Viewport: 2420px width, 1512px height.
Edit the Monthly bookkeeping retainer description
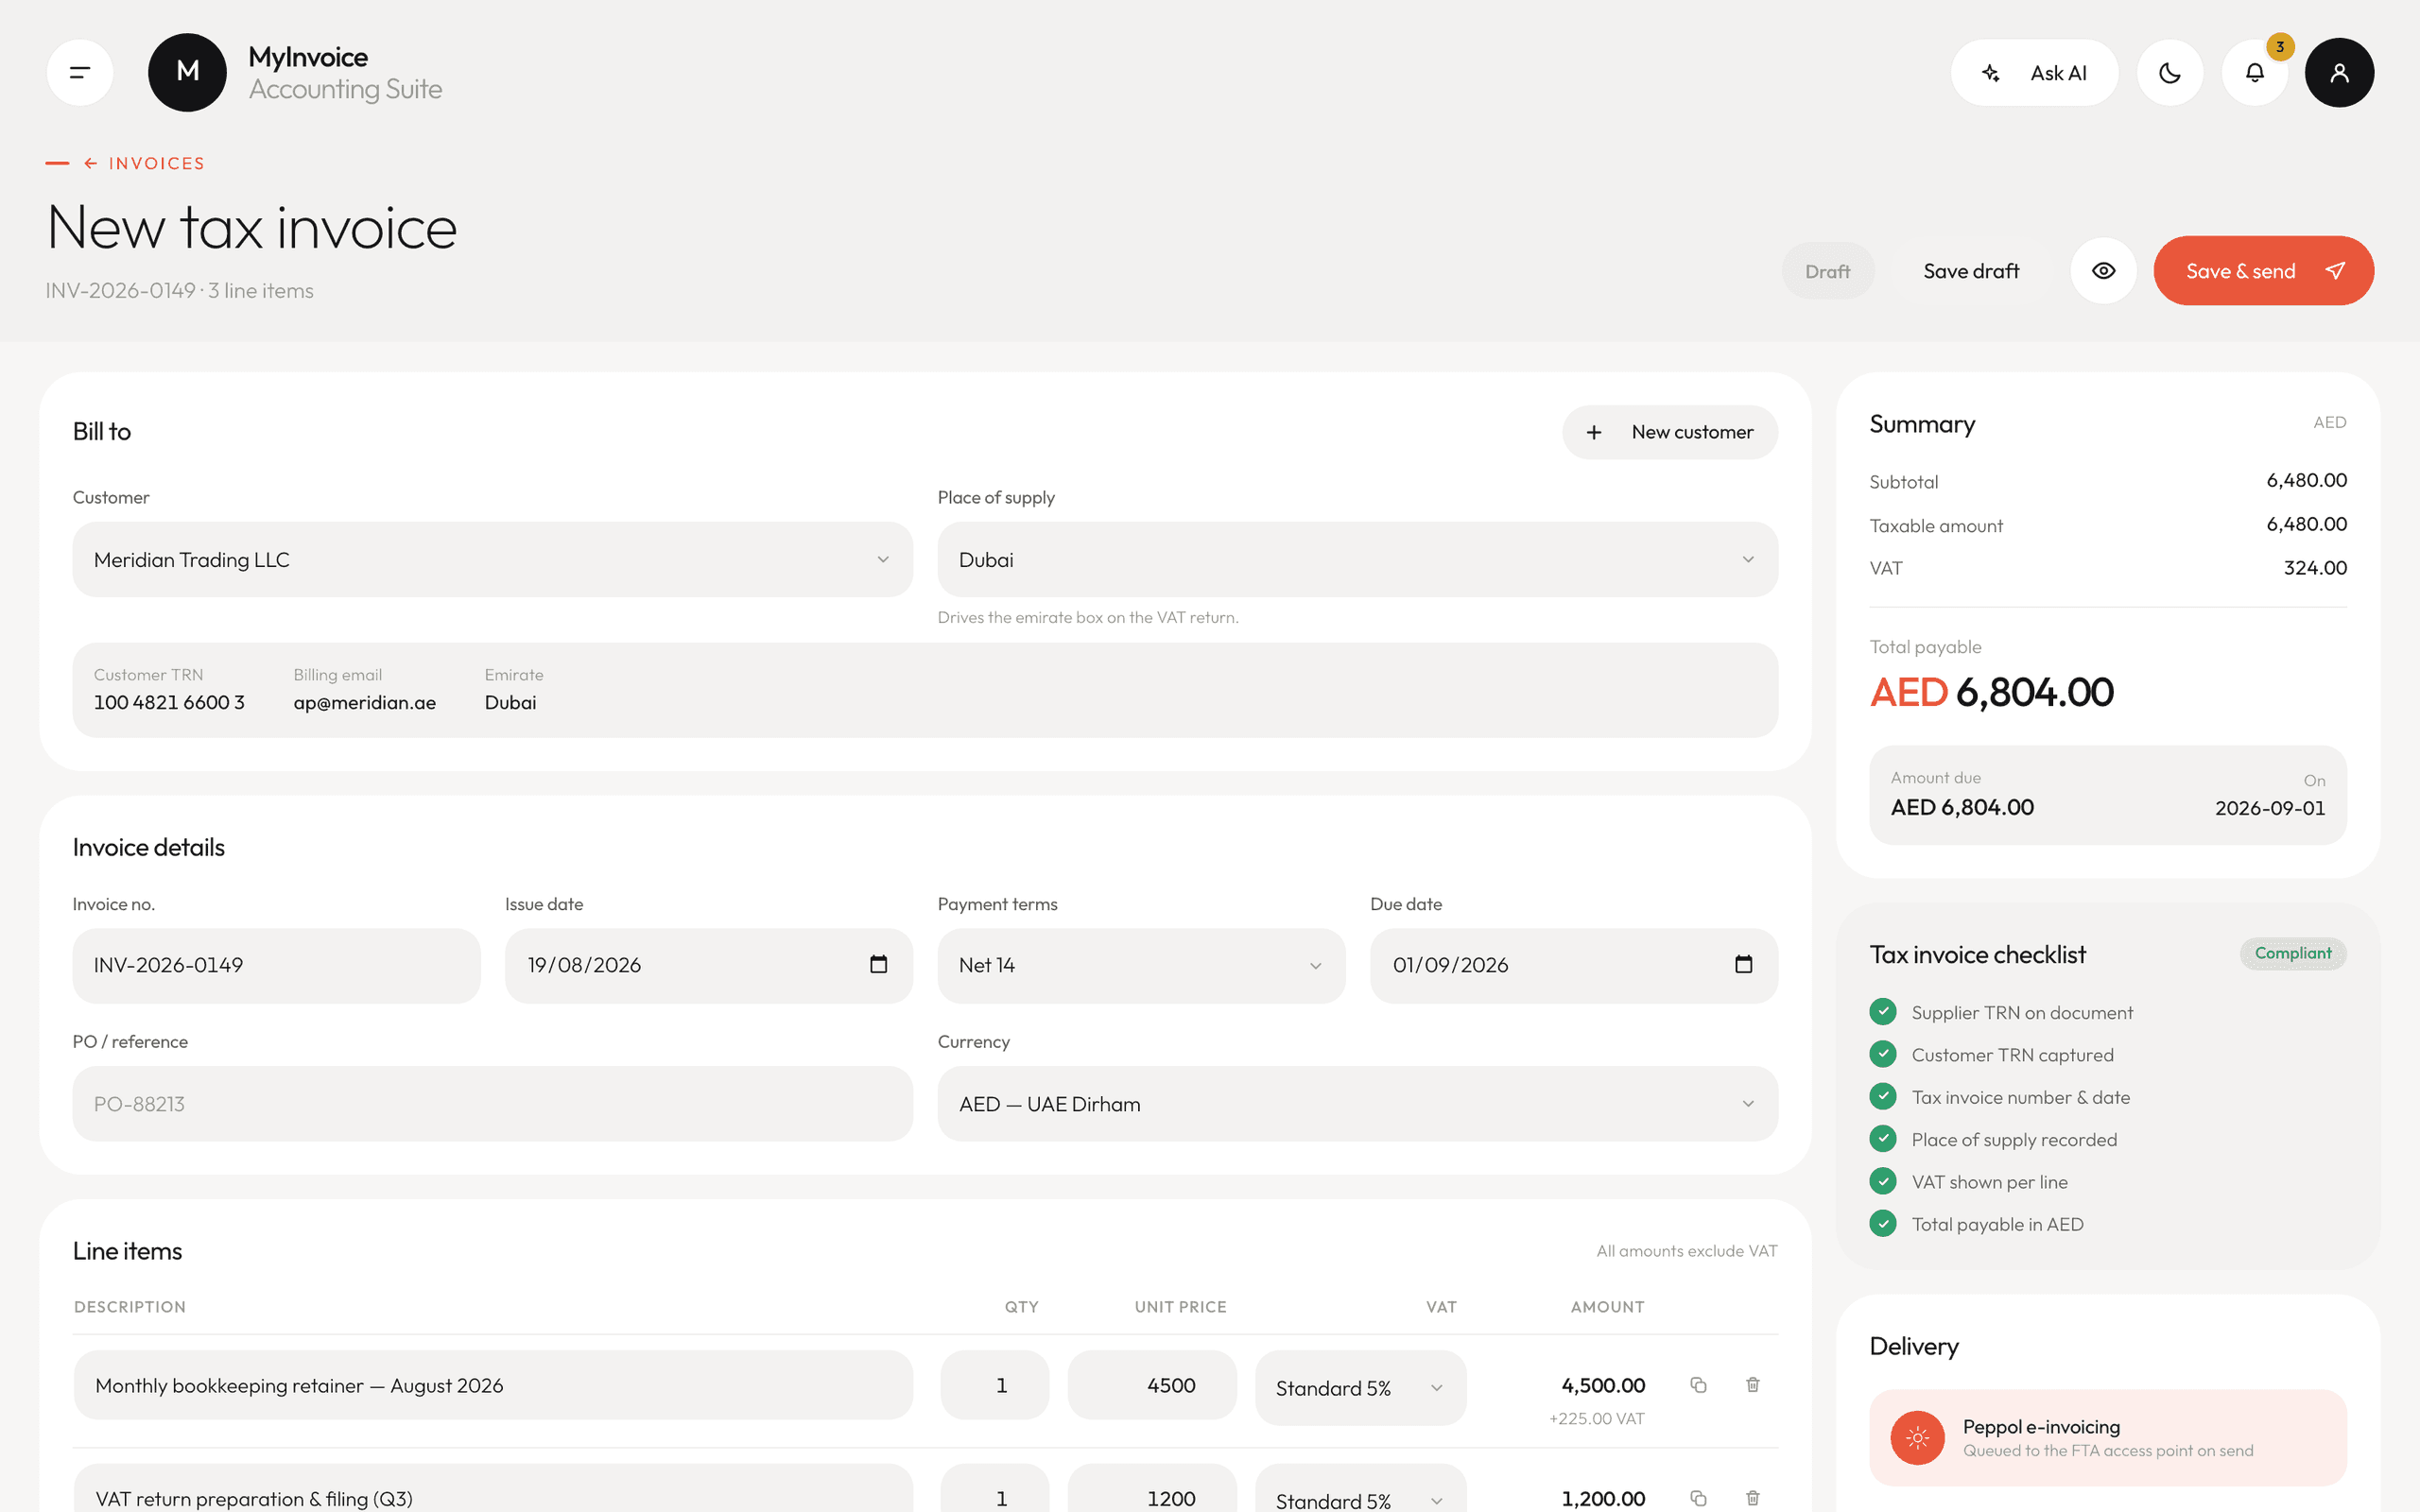(x=493, y=1385)
